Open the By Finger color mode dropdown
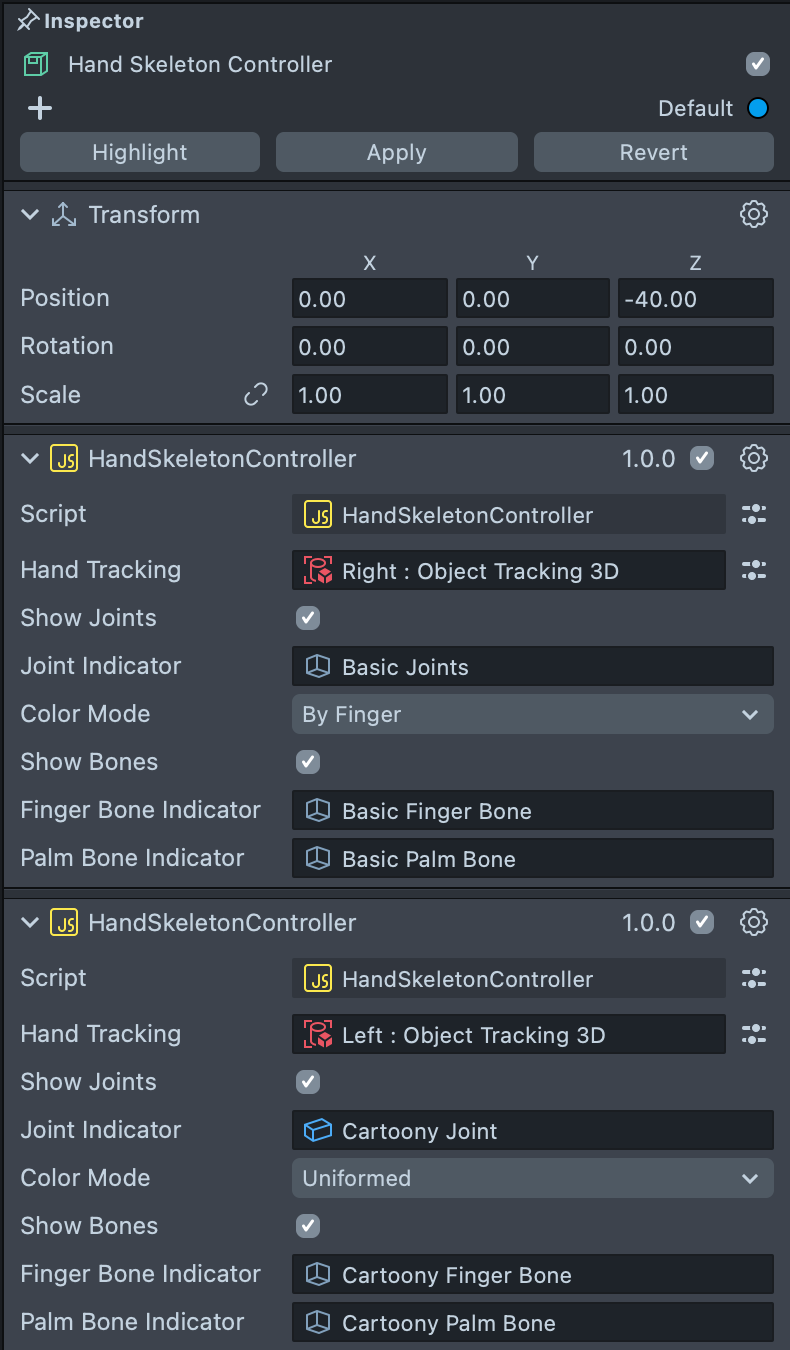The width and height of the screenshot is (790, 1350). pyautogui.click(x=532, y=714)
